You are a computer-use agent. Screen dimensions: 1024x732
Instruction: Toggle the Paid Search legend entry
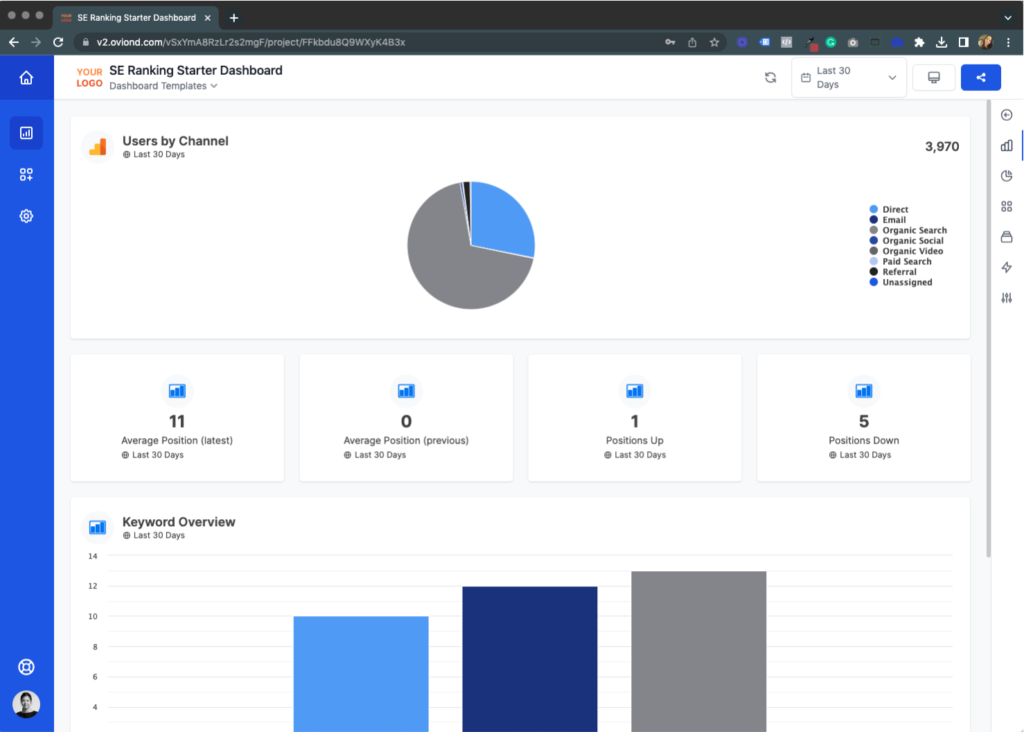(x=901, y=262)
